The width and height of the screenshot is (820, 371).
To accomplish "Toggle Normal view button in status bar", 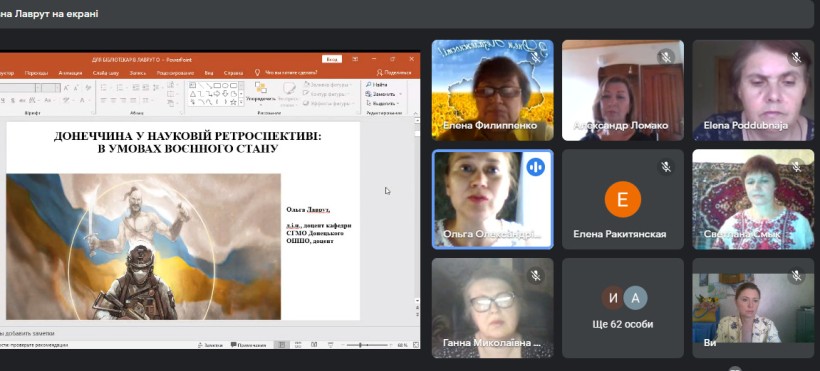I will 282,345.
